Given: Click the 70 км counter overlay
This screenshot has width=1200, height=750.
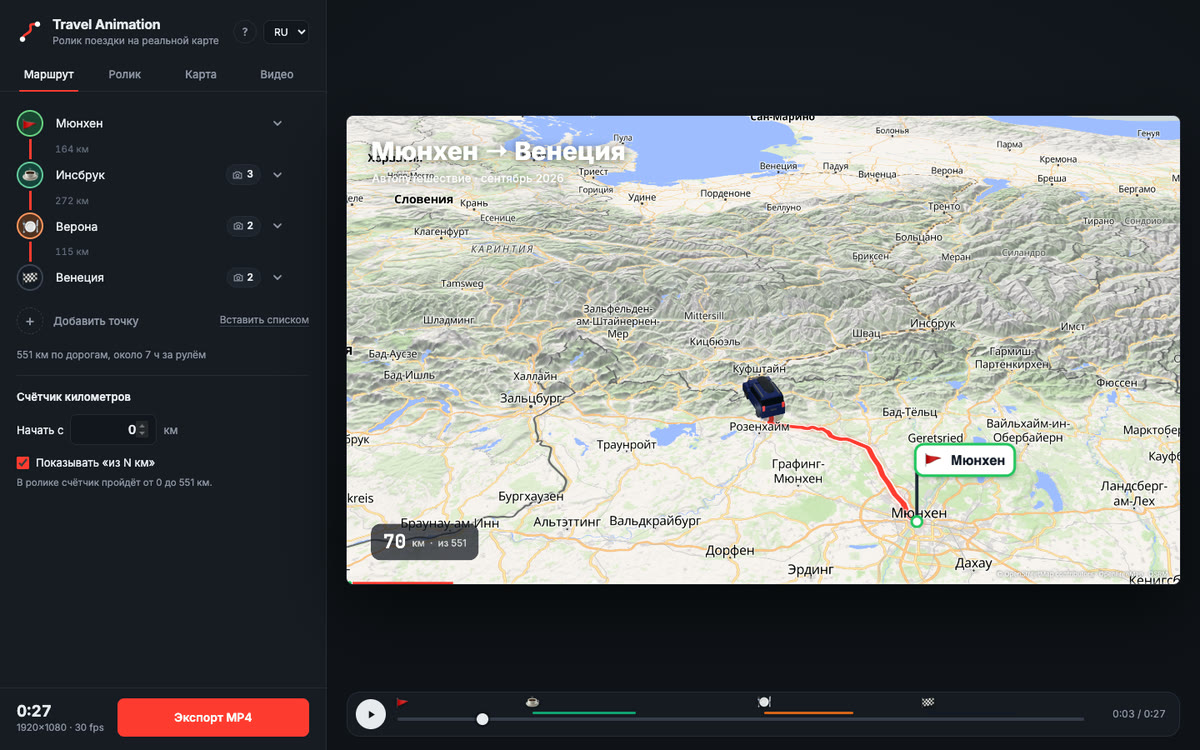Looking at the screenshot, I should coord(425,542).
